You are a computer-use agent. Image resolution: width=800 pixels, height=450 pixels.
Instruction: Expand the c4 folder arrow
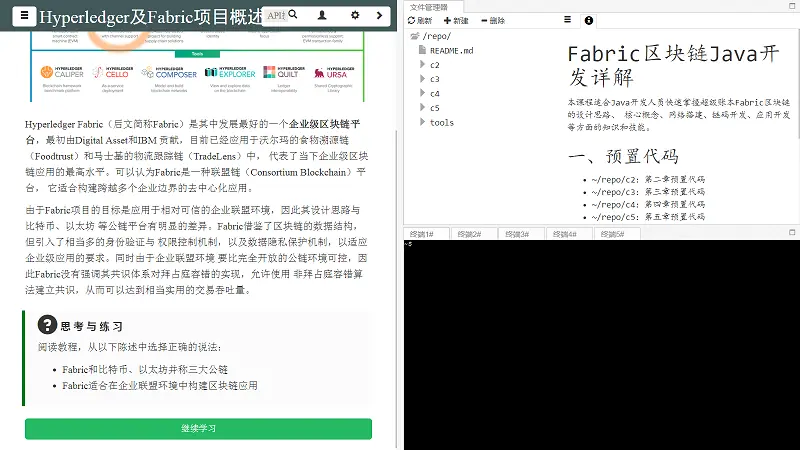(x=422, y=93)
